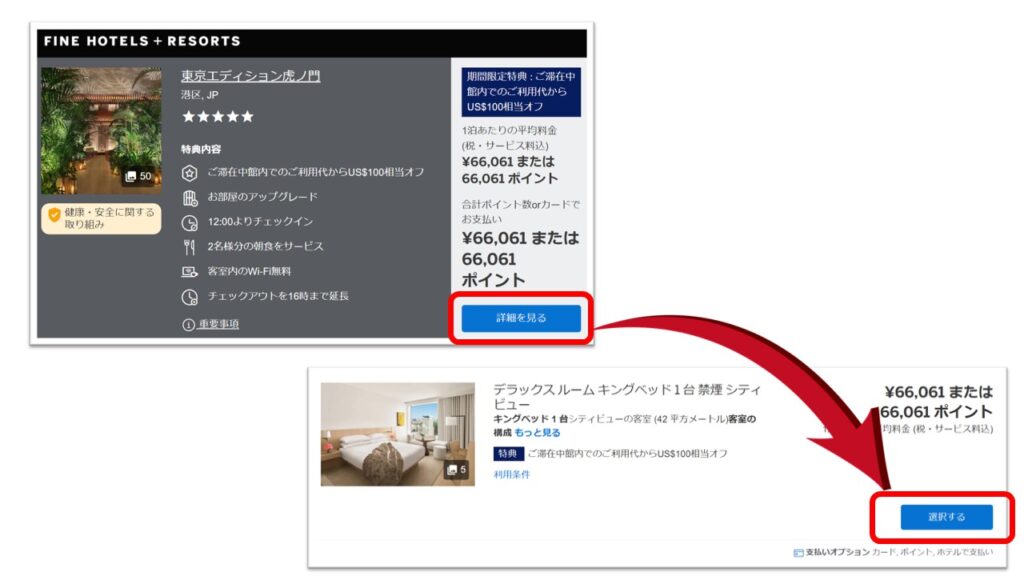Open the 重要事項 link
This screenshot has width=1024, height=576.
tap(218, 324)
